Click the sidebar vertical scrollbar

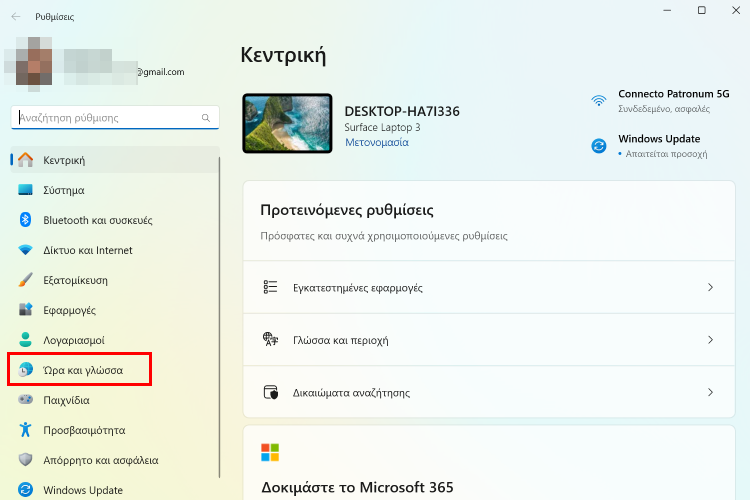coord(219,317)
